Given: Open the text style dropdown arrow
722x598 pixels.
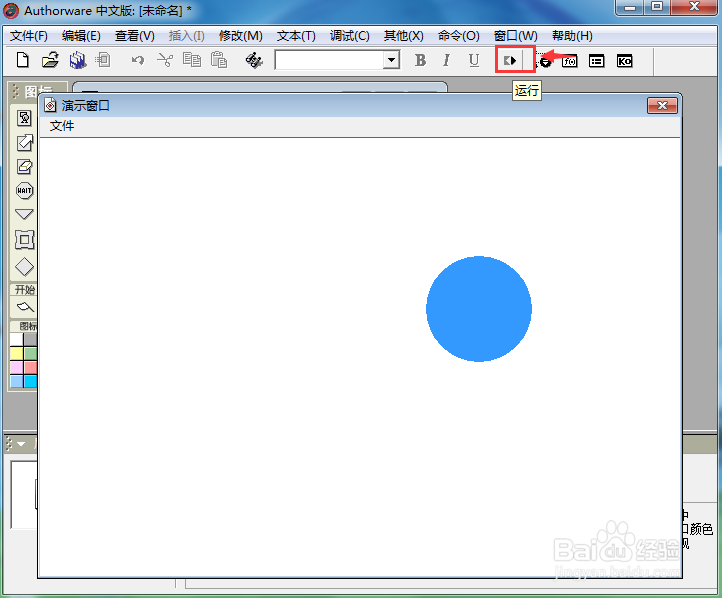Looking at the screenshot, I should coord(391,60).
